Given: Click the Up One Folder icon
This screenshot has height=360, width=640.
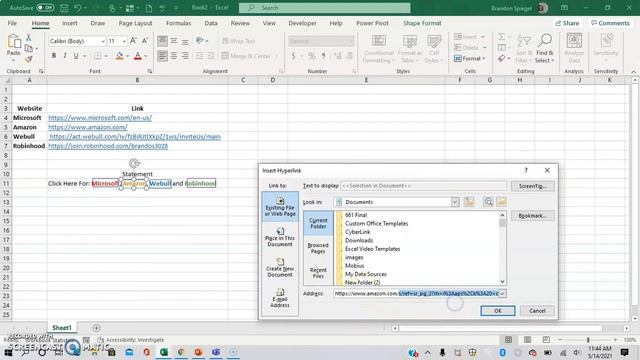Looking at the screenshot, I should point(469,202).
